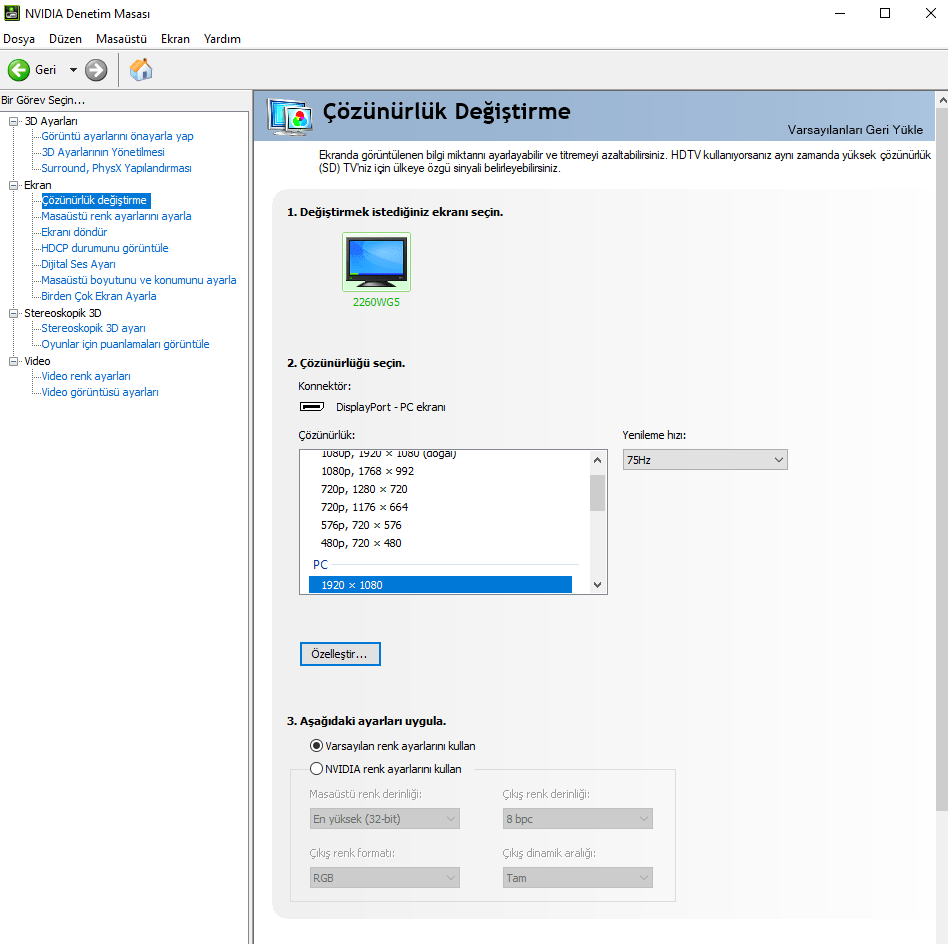Open Masaüstü renk ayarlarını ayarla
The height and width of the screenshot is (944, 948).
116,216
